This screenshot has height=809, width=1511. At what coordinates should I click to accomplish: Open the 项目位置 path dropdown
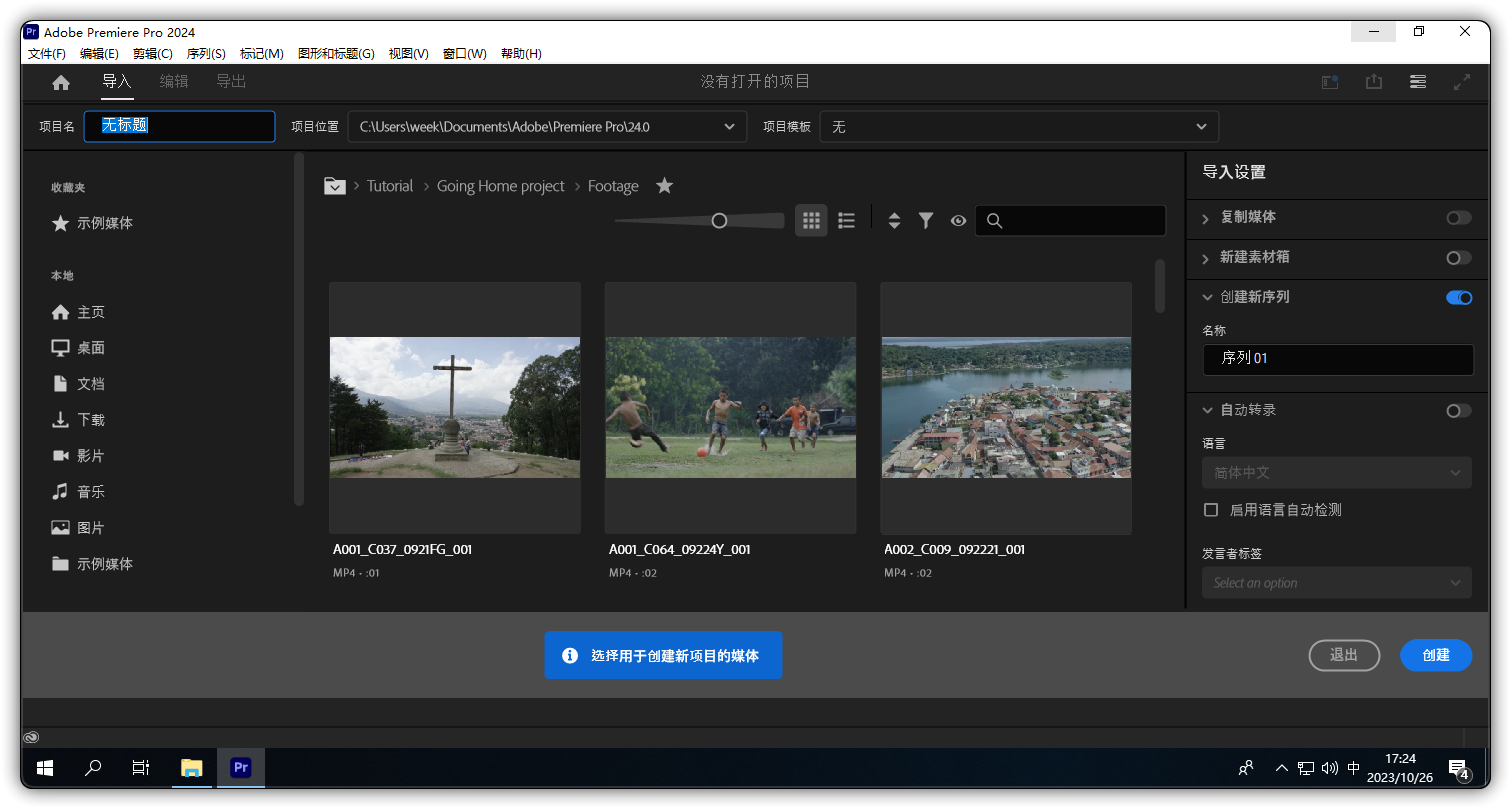[547, 127]
